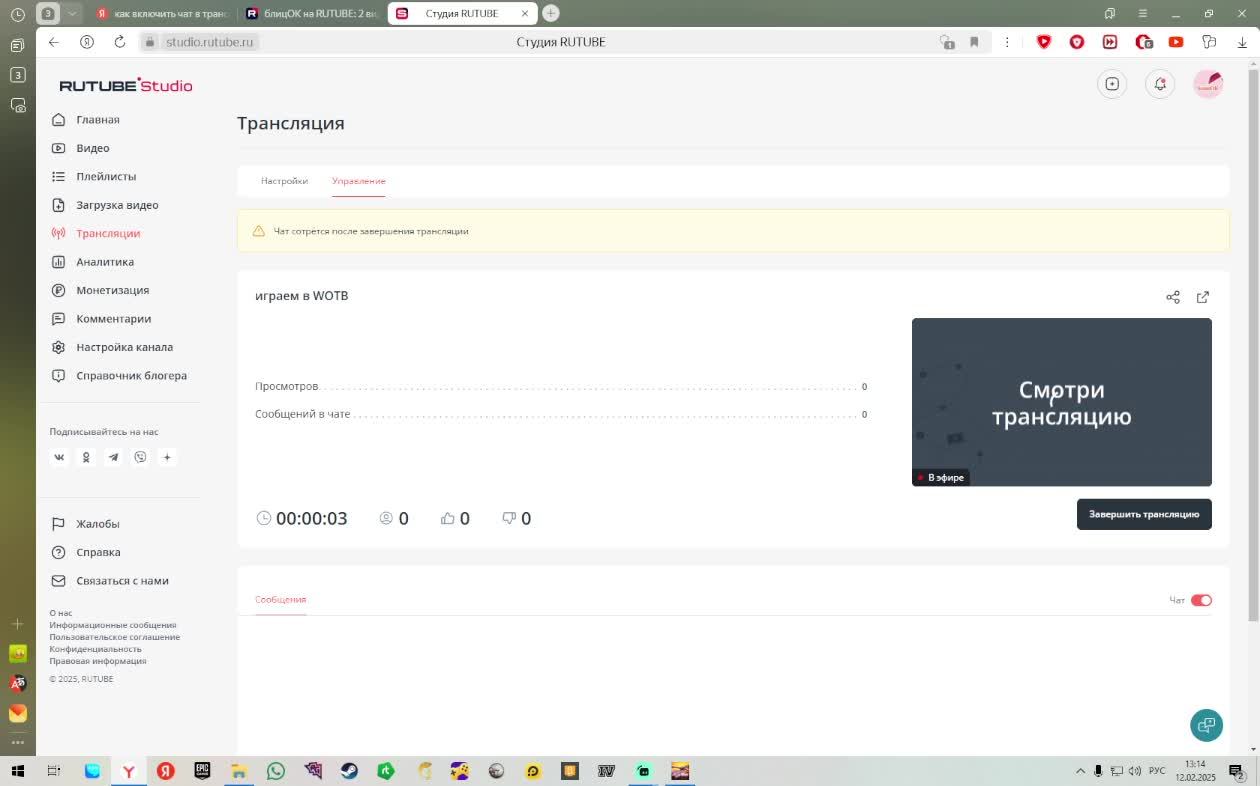Click the stream preview thumbnail
The height and width of the screenshot is (786, 1260).
point(1062,402)
